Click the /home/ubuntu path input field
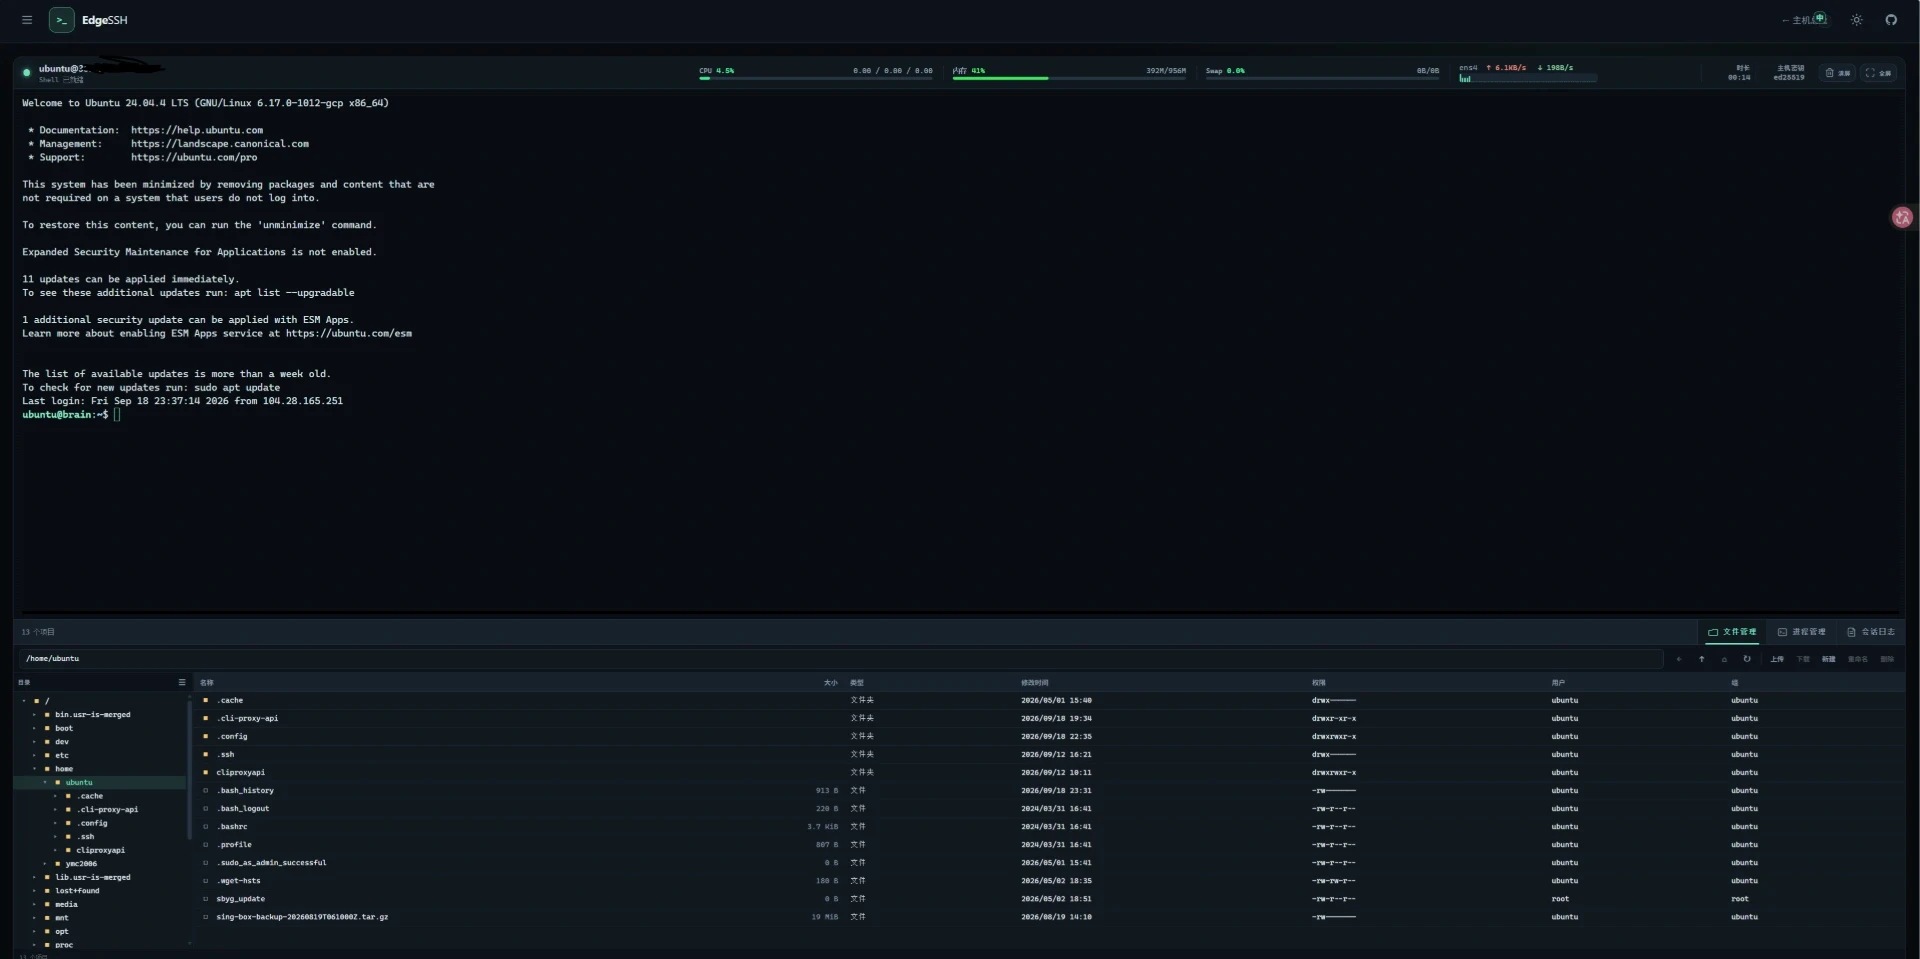This screenshot has width=1920, height=959. pyautogui.click(x=840, y=659)
